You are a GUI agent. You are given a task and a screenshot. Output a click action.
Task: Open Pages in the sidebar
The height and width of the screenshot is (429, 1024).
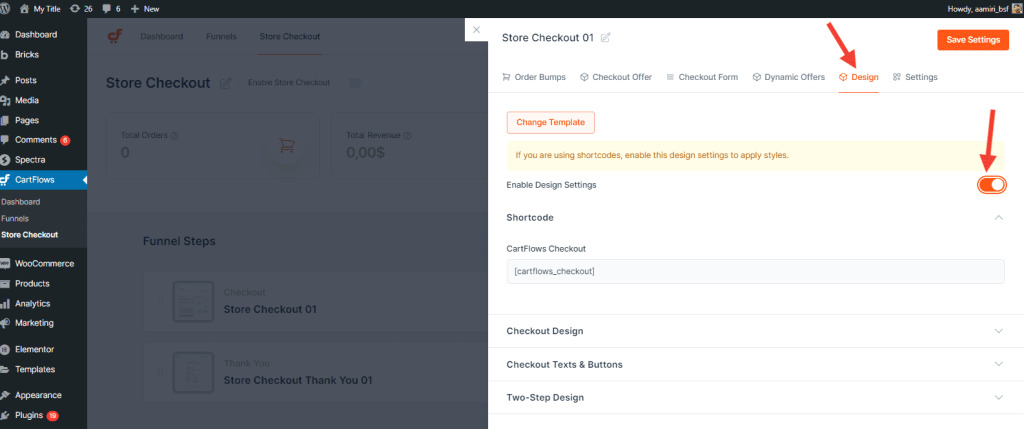pos(27,120)
